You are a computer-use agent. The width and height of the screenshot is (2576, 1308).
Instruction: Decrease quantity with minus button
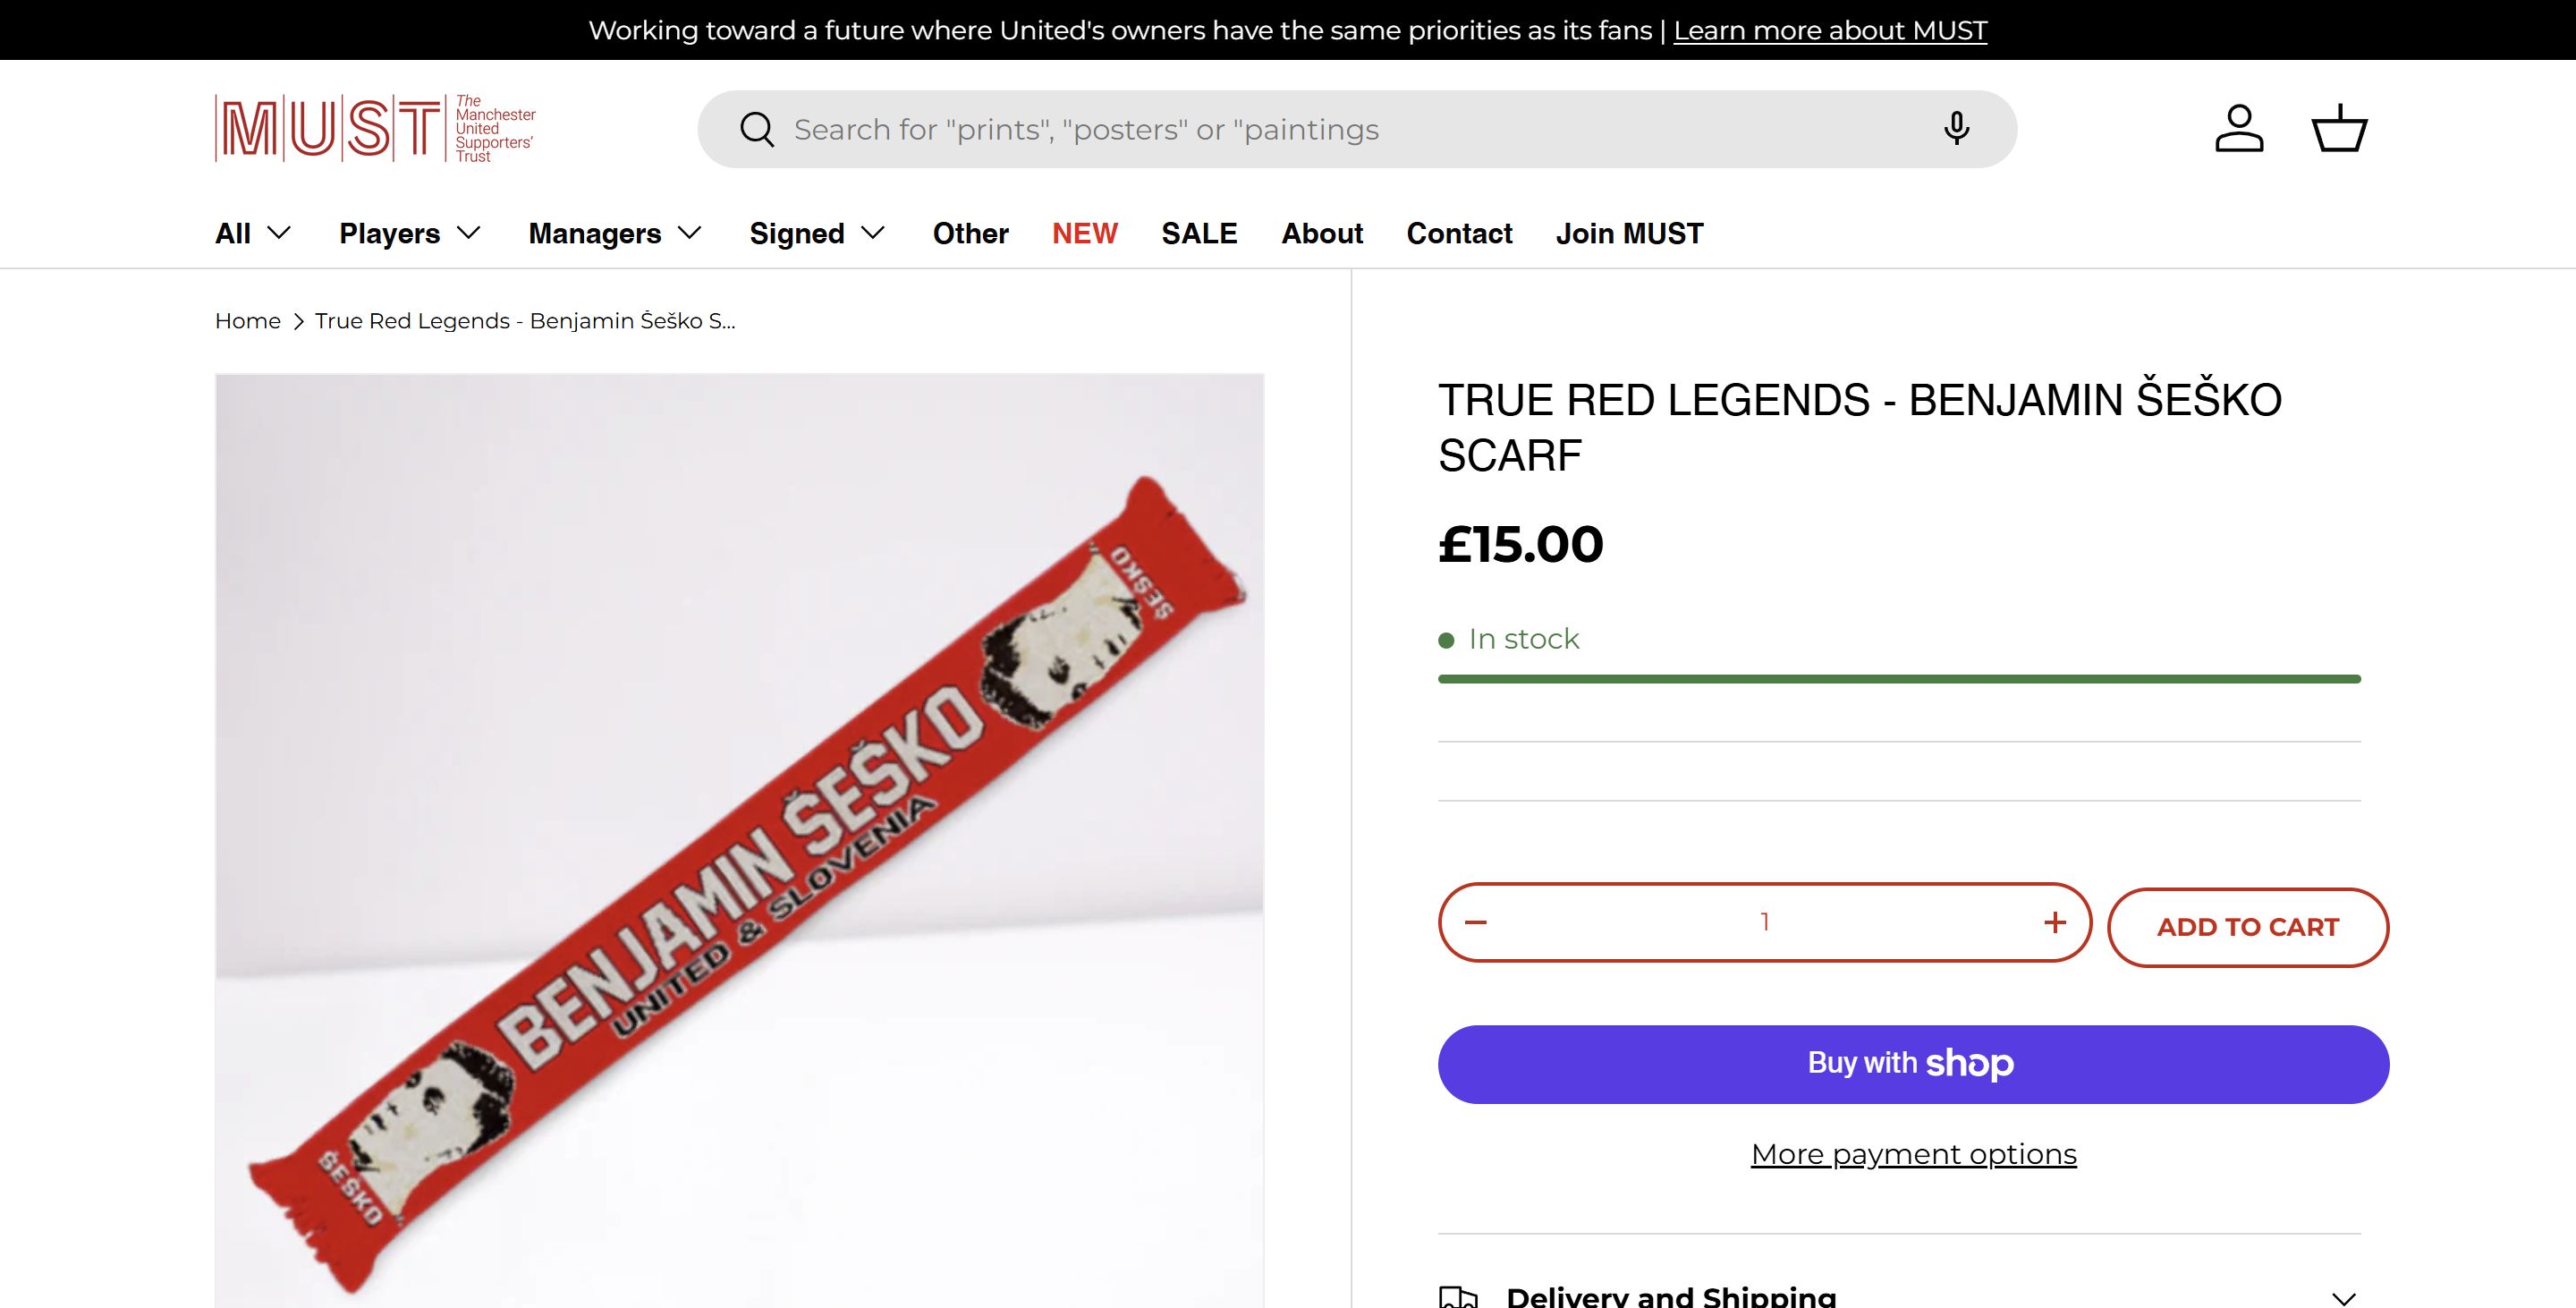pos(1476,922)
